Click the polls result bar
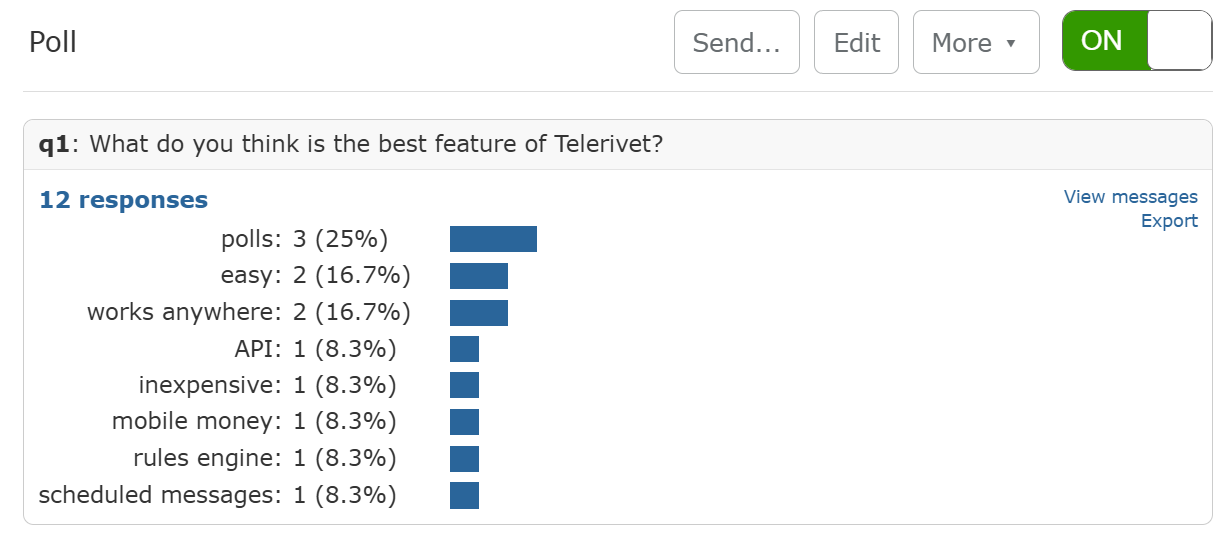 pyautogui.click(x=493, y=239)
